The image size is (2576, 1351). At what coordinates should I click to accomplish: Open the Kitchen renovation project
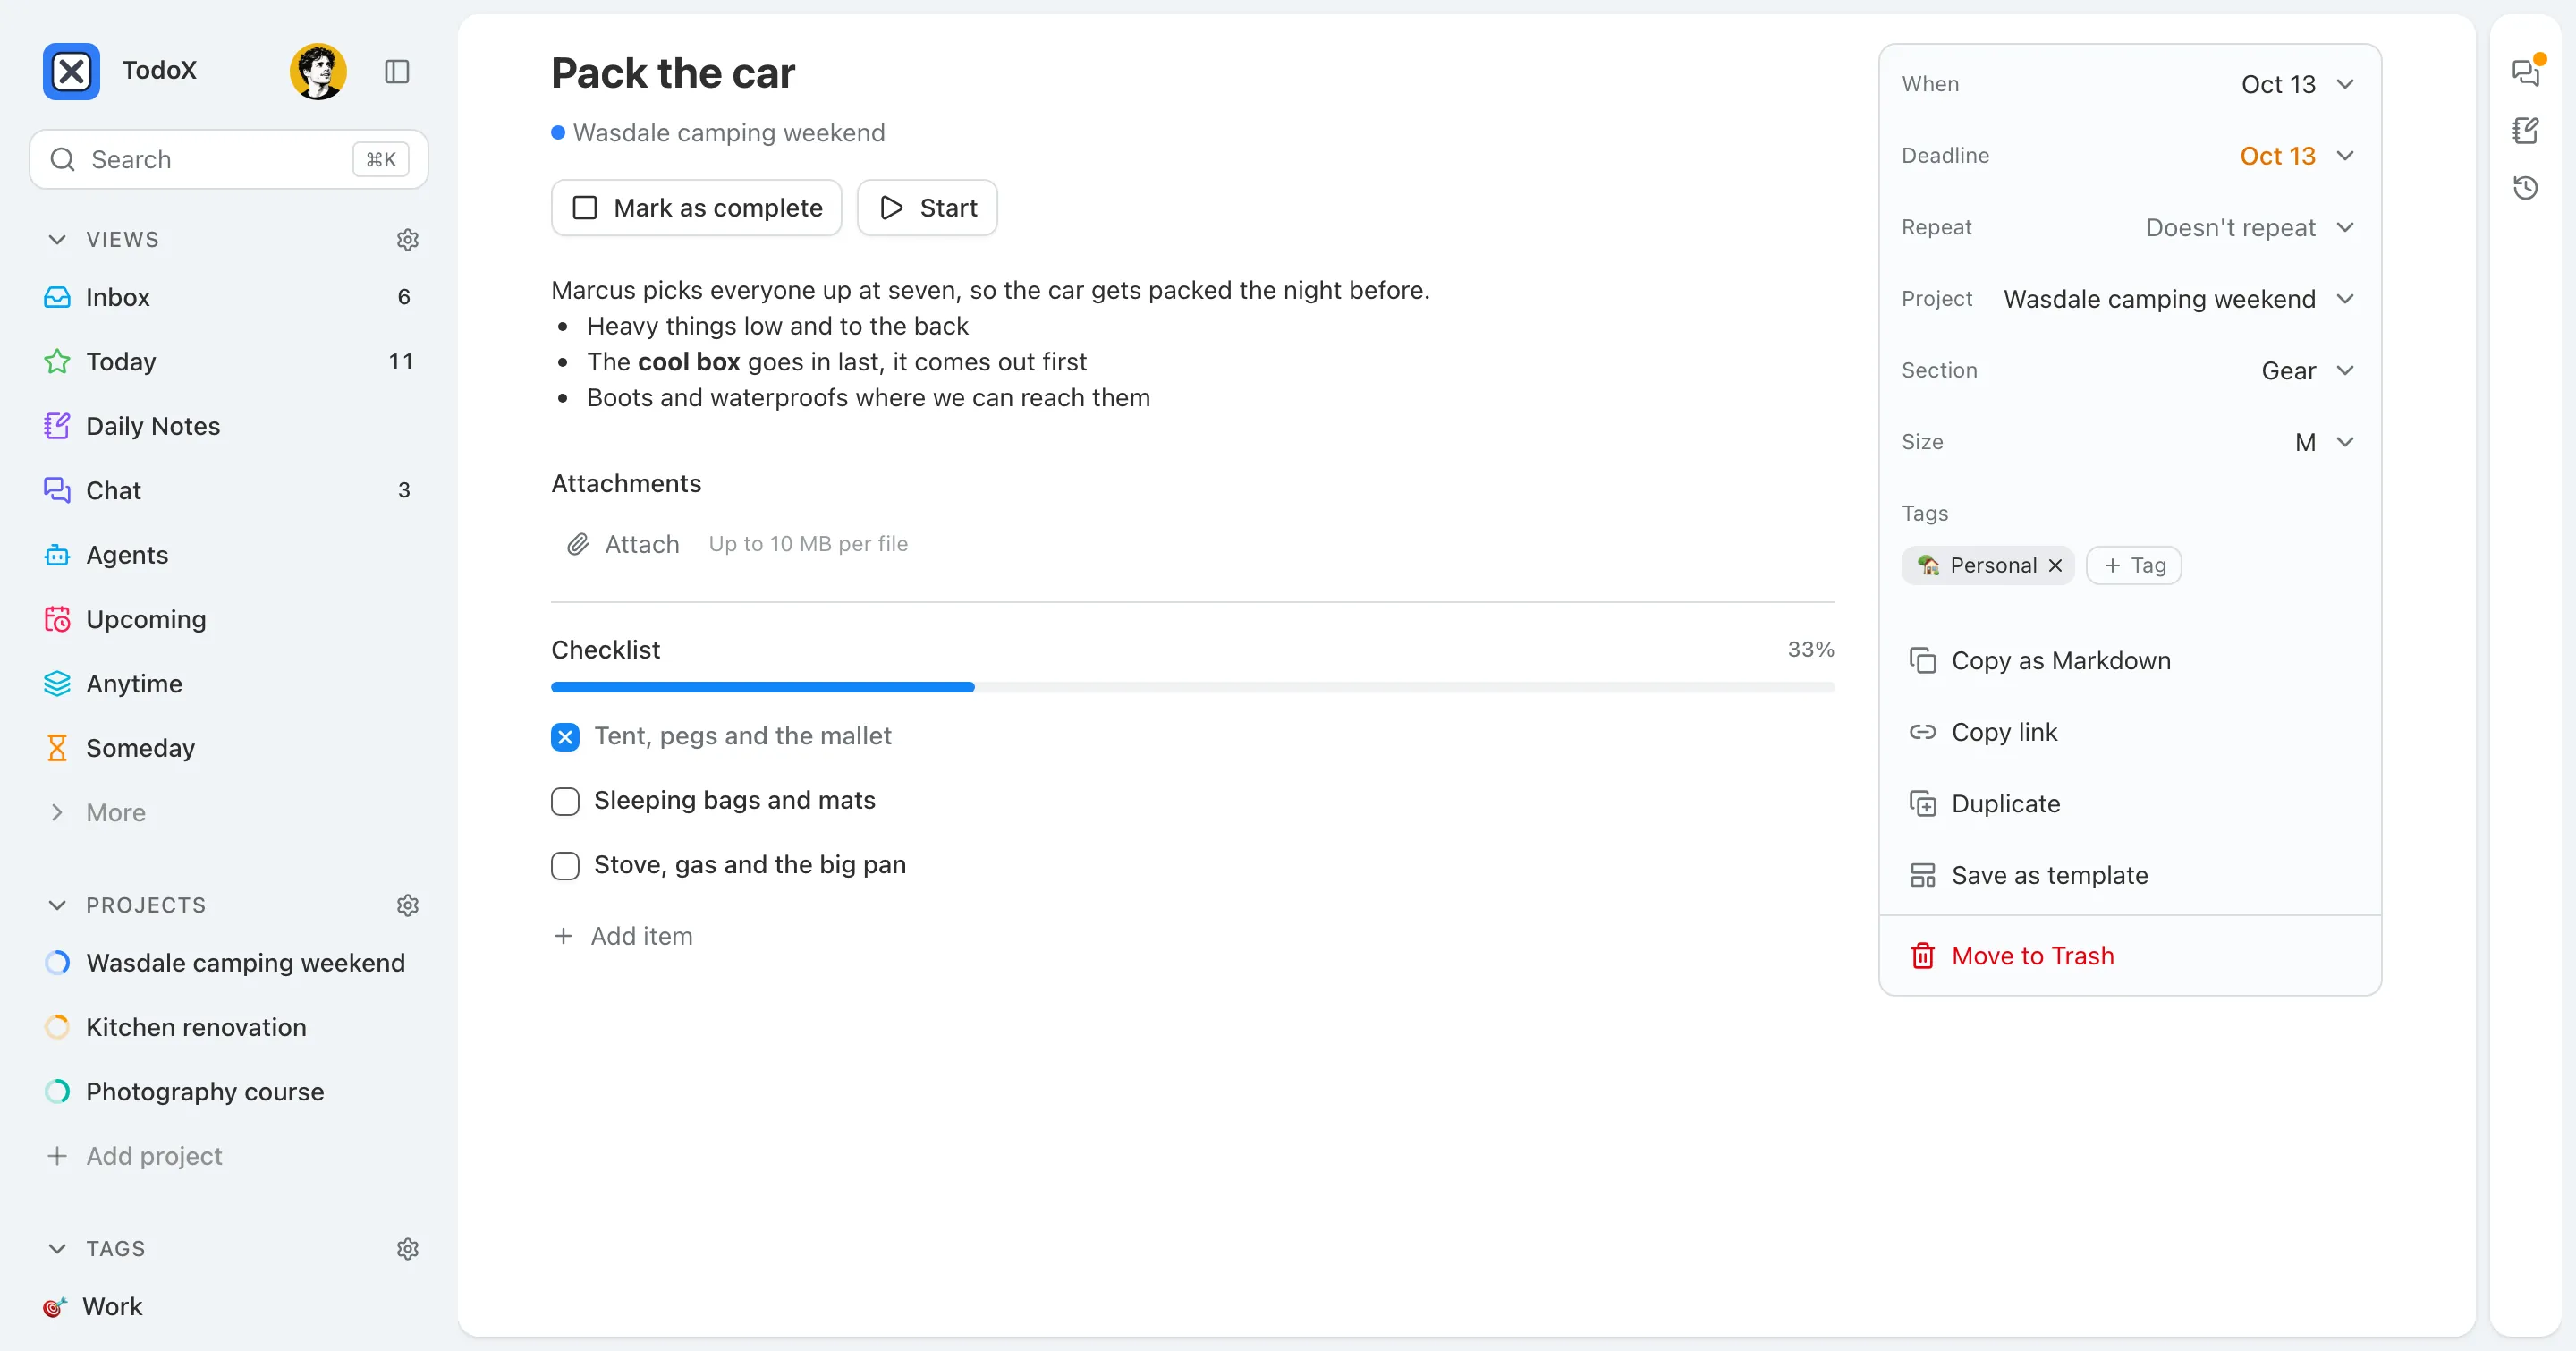pyautogui.click(x=229, y=1027)
